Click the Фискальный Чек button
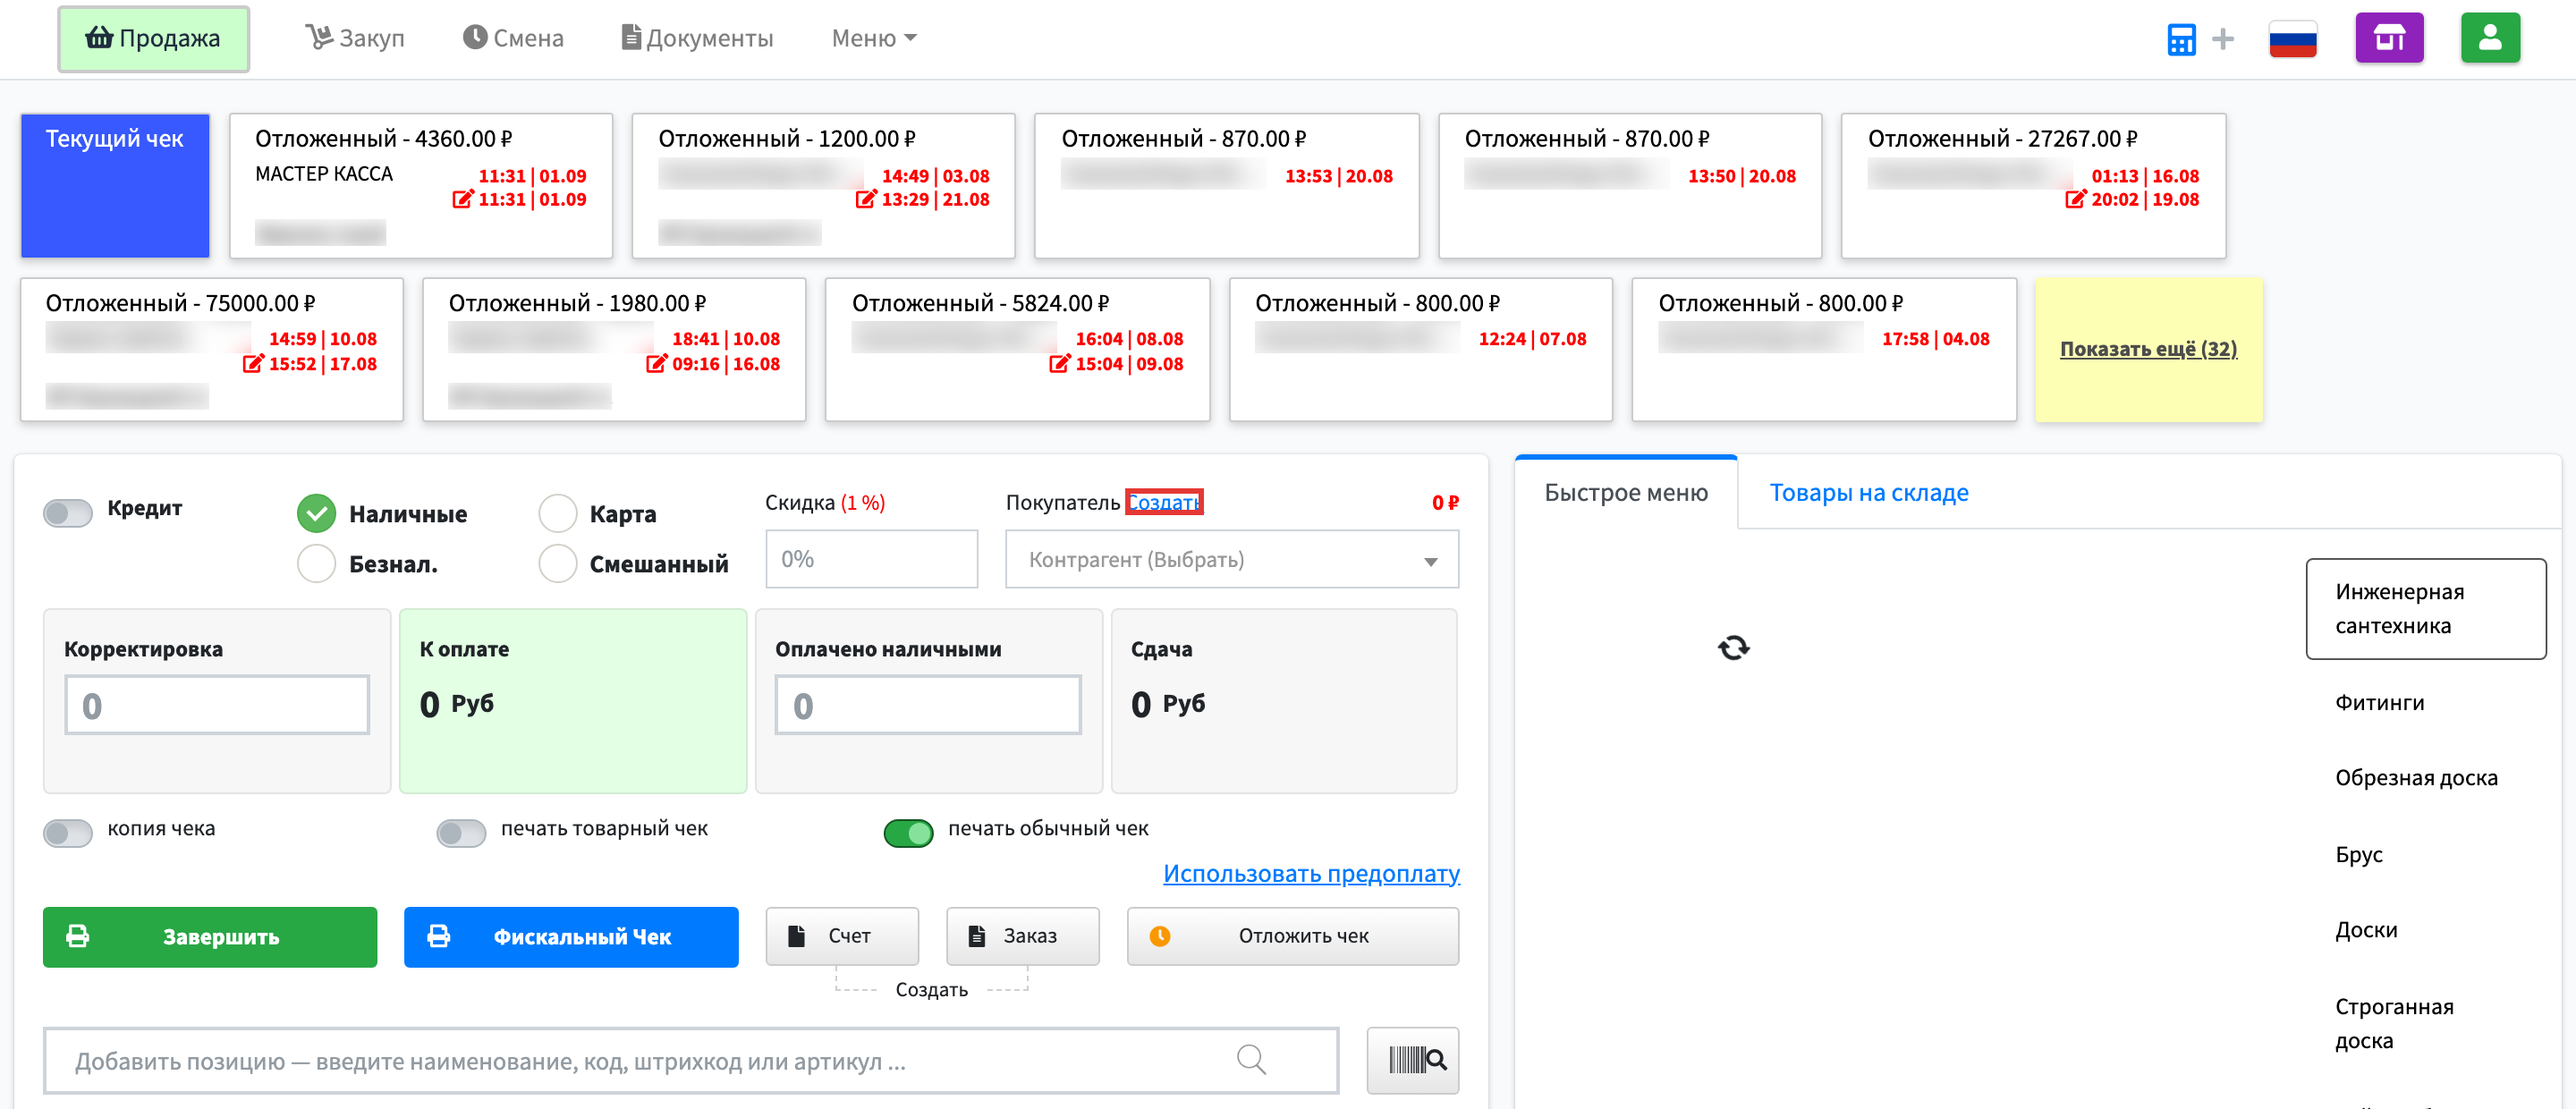Image resolution: width=2576 pixels, height=1109 pixels. click(x=571, y=937)
